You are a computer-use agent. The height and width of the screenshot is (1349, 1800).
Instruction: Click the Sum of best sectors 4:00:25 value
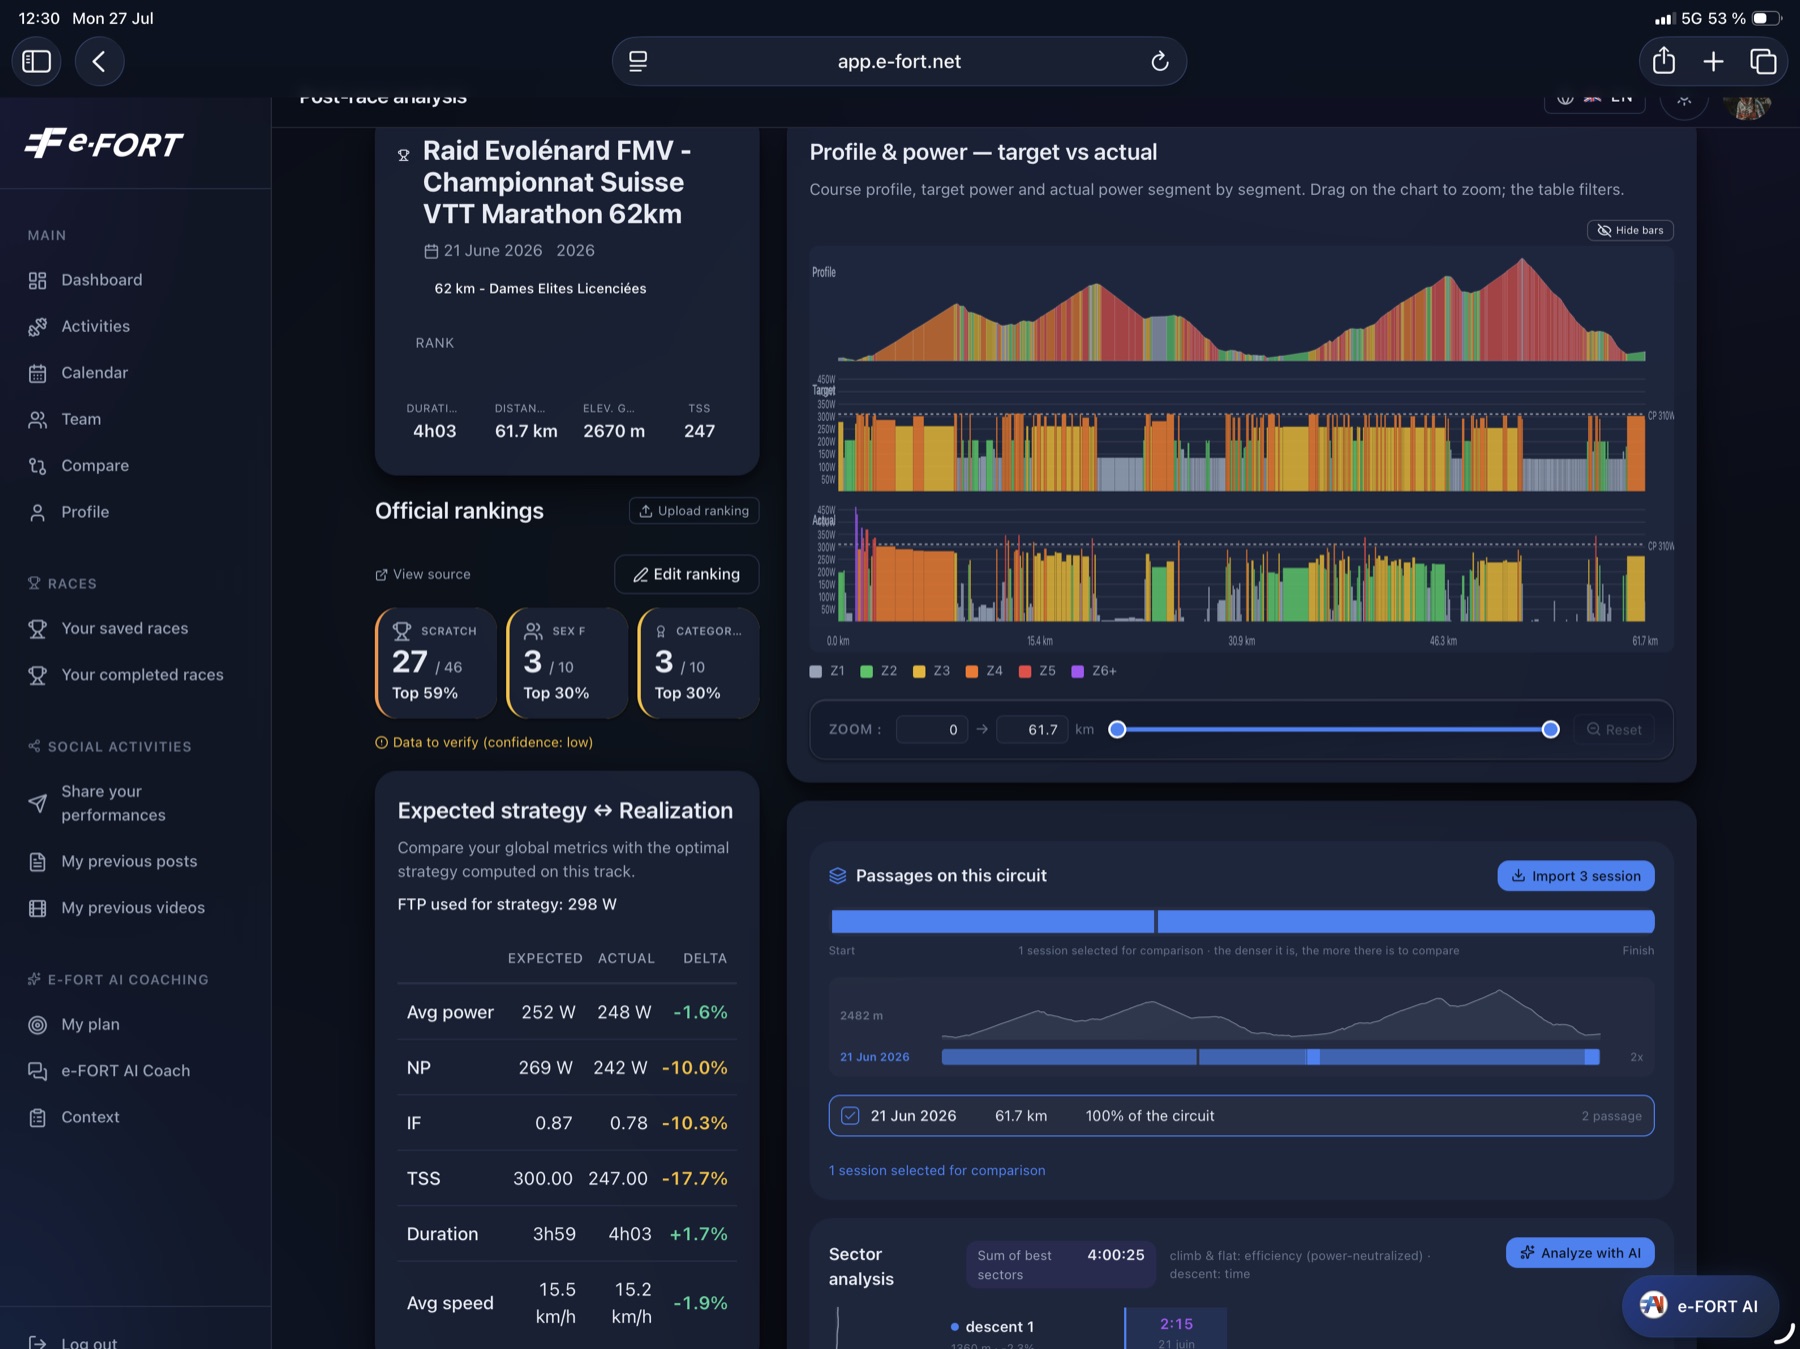click(x=1116, y=1255)
